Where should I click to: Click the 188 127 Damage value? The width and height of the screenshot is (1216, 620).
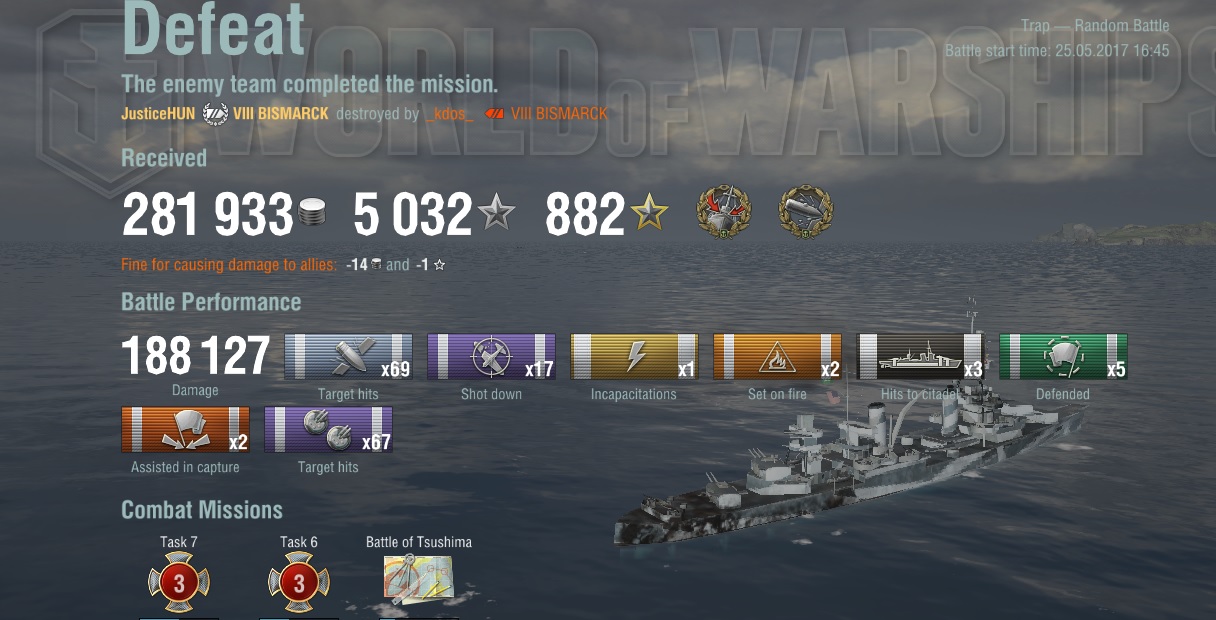click(196, 356)
